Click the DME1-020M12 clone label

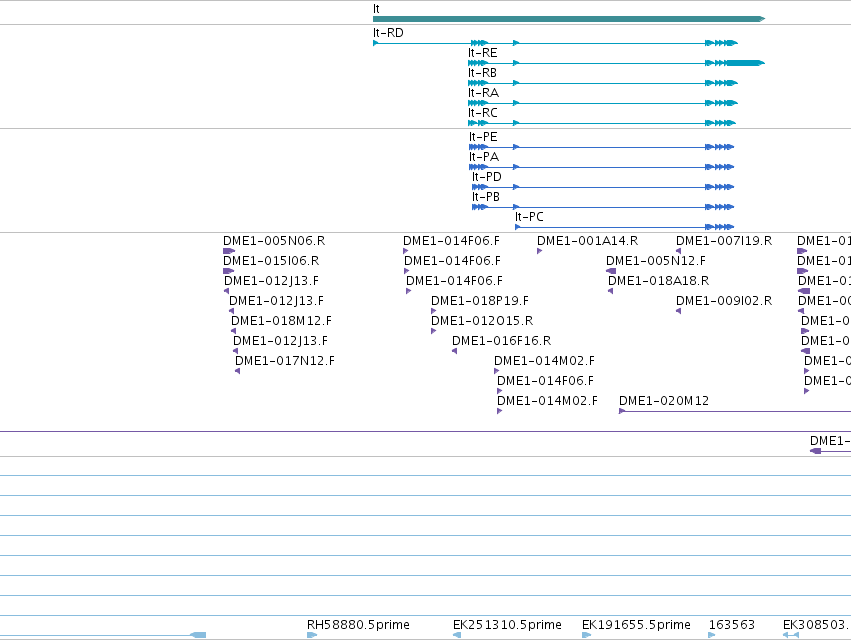click(664, 401)
